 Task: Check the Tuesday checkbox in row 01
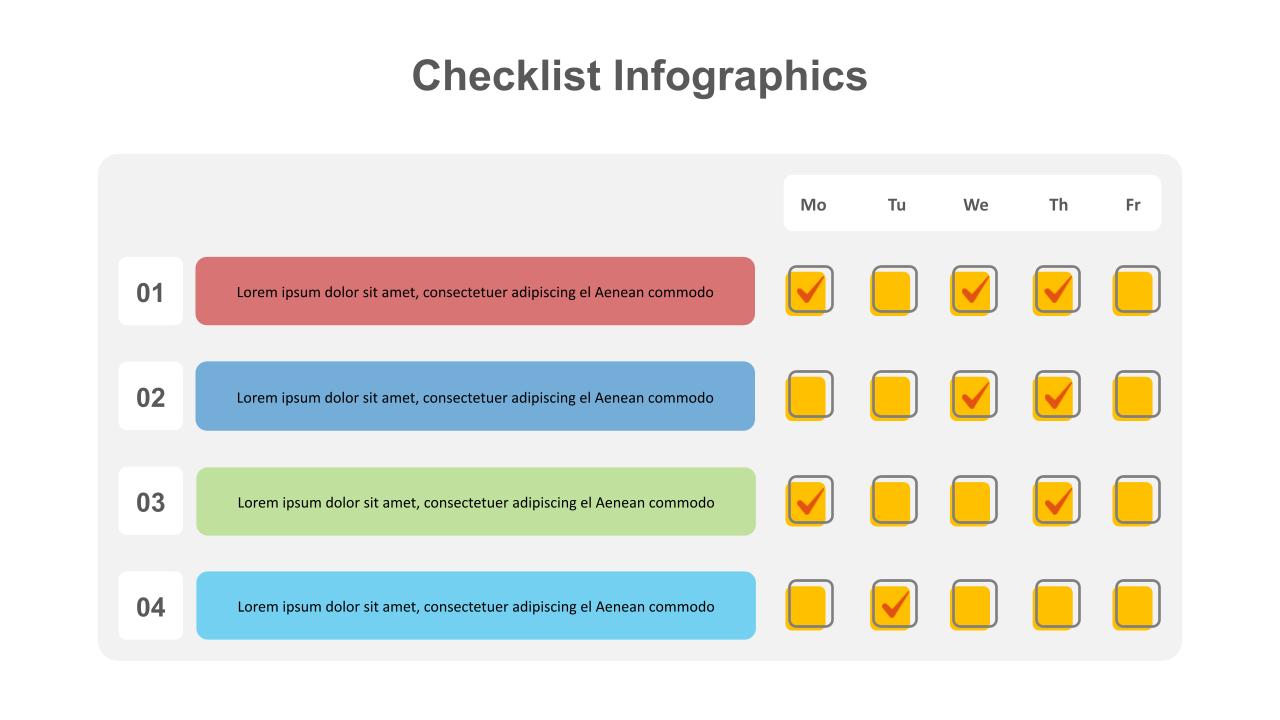(893, 290)
